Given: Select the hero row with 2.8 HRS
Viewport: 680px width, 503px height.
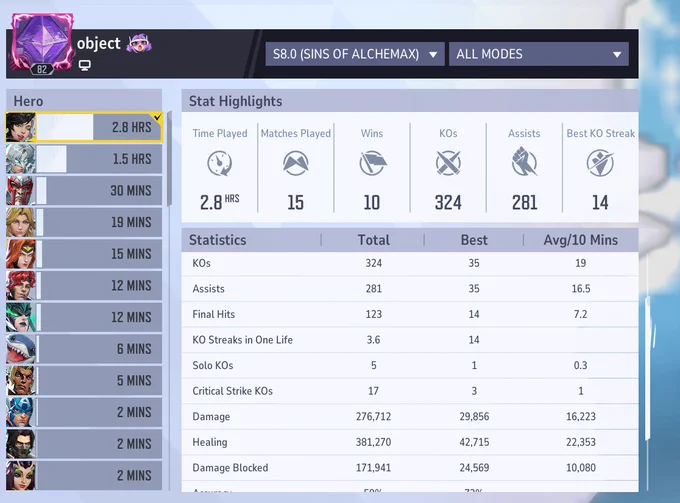Looking at the screenshot, I should pos(84,127).
